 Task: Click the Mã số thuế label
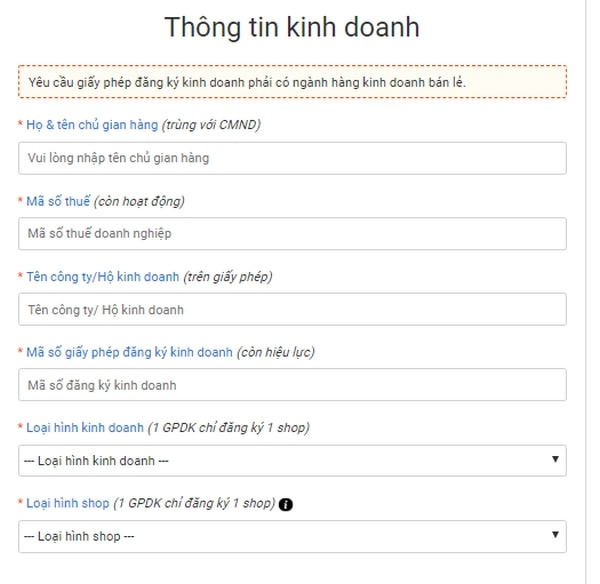(x=57, y=201)
